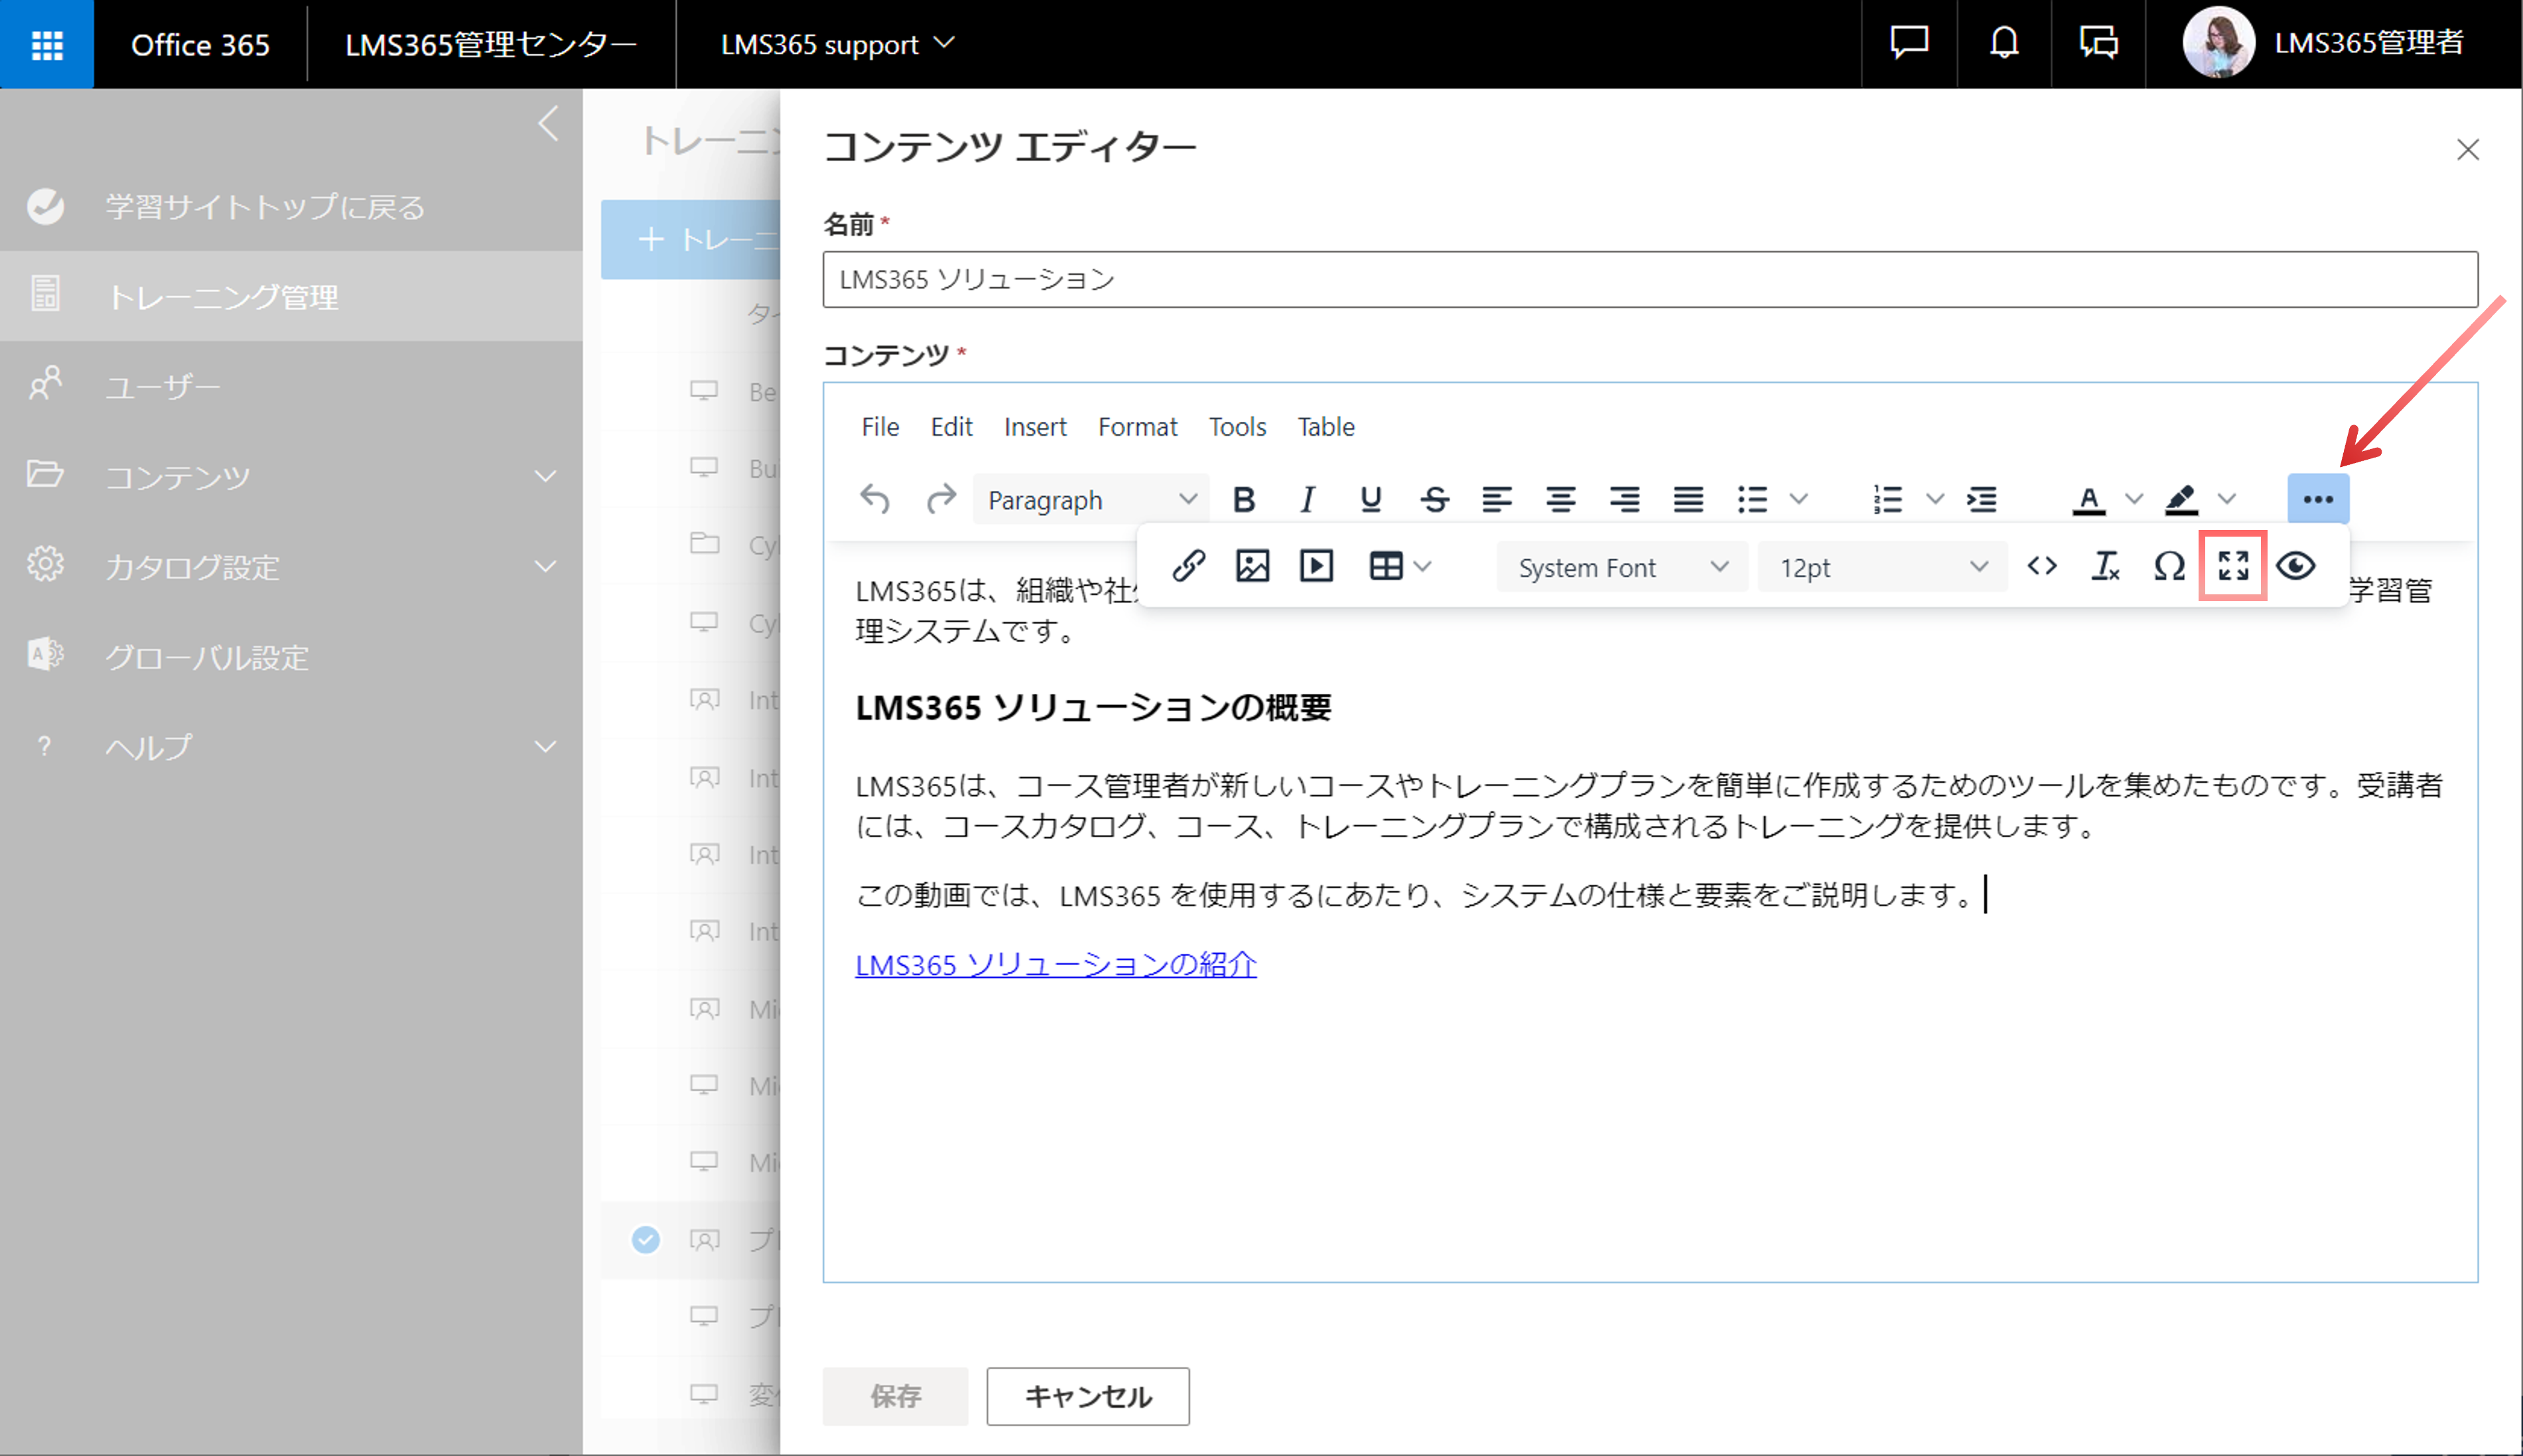This screenshot has height=1456, width=2523.
Task: Increase indent of the paragraph
Action: coord(1982,499)
